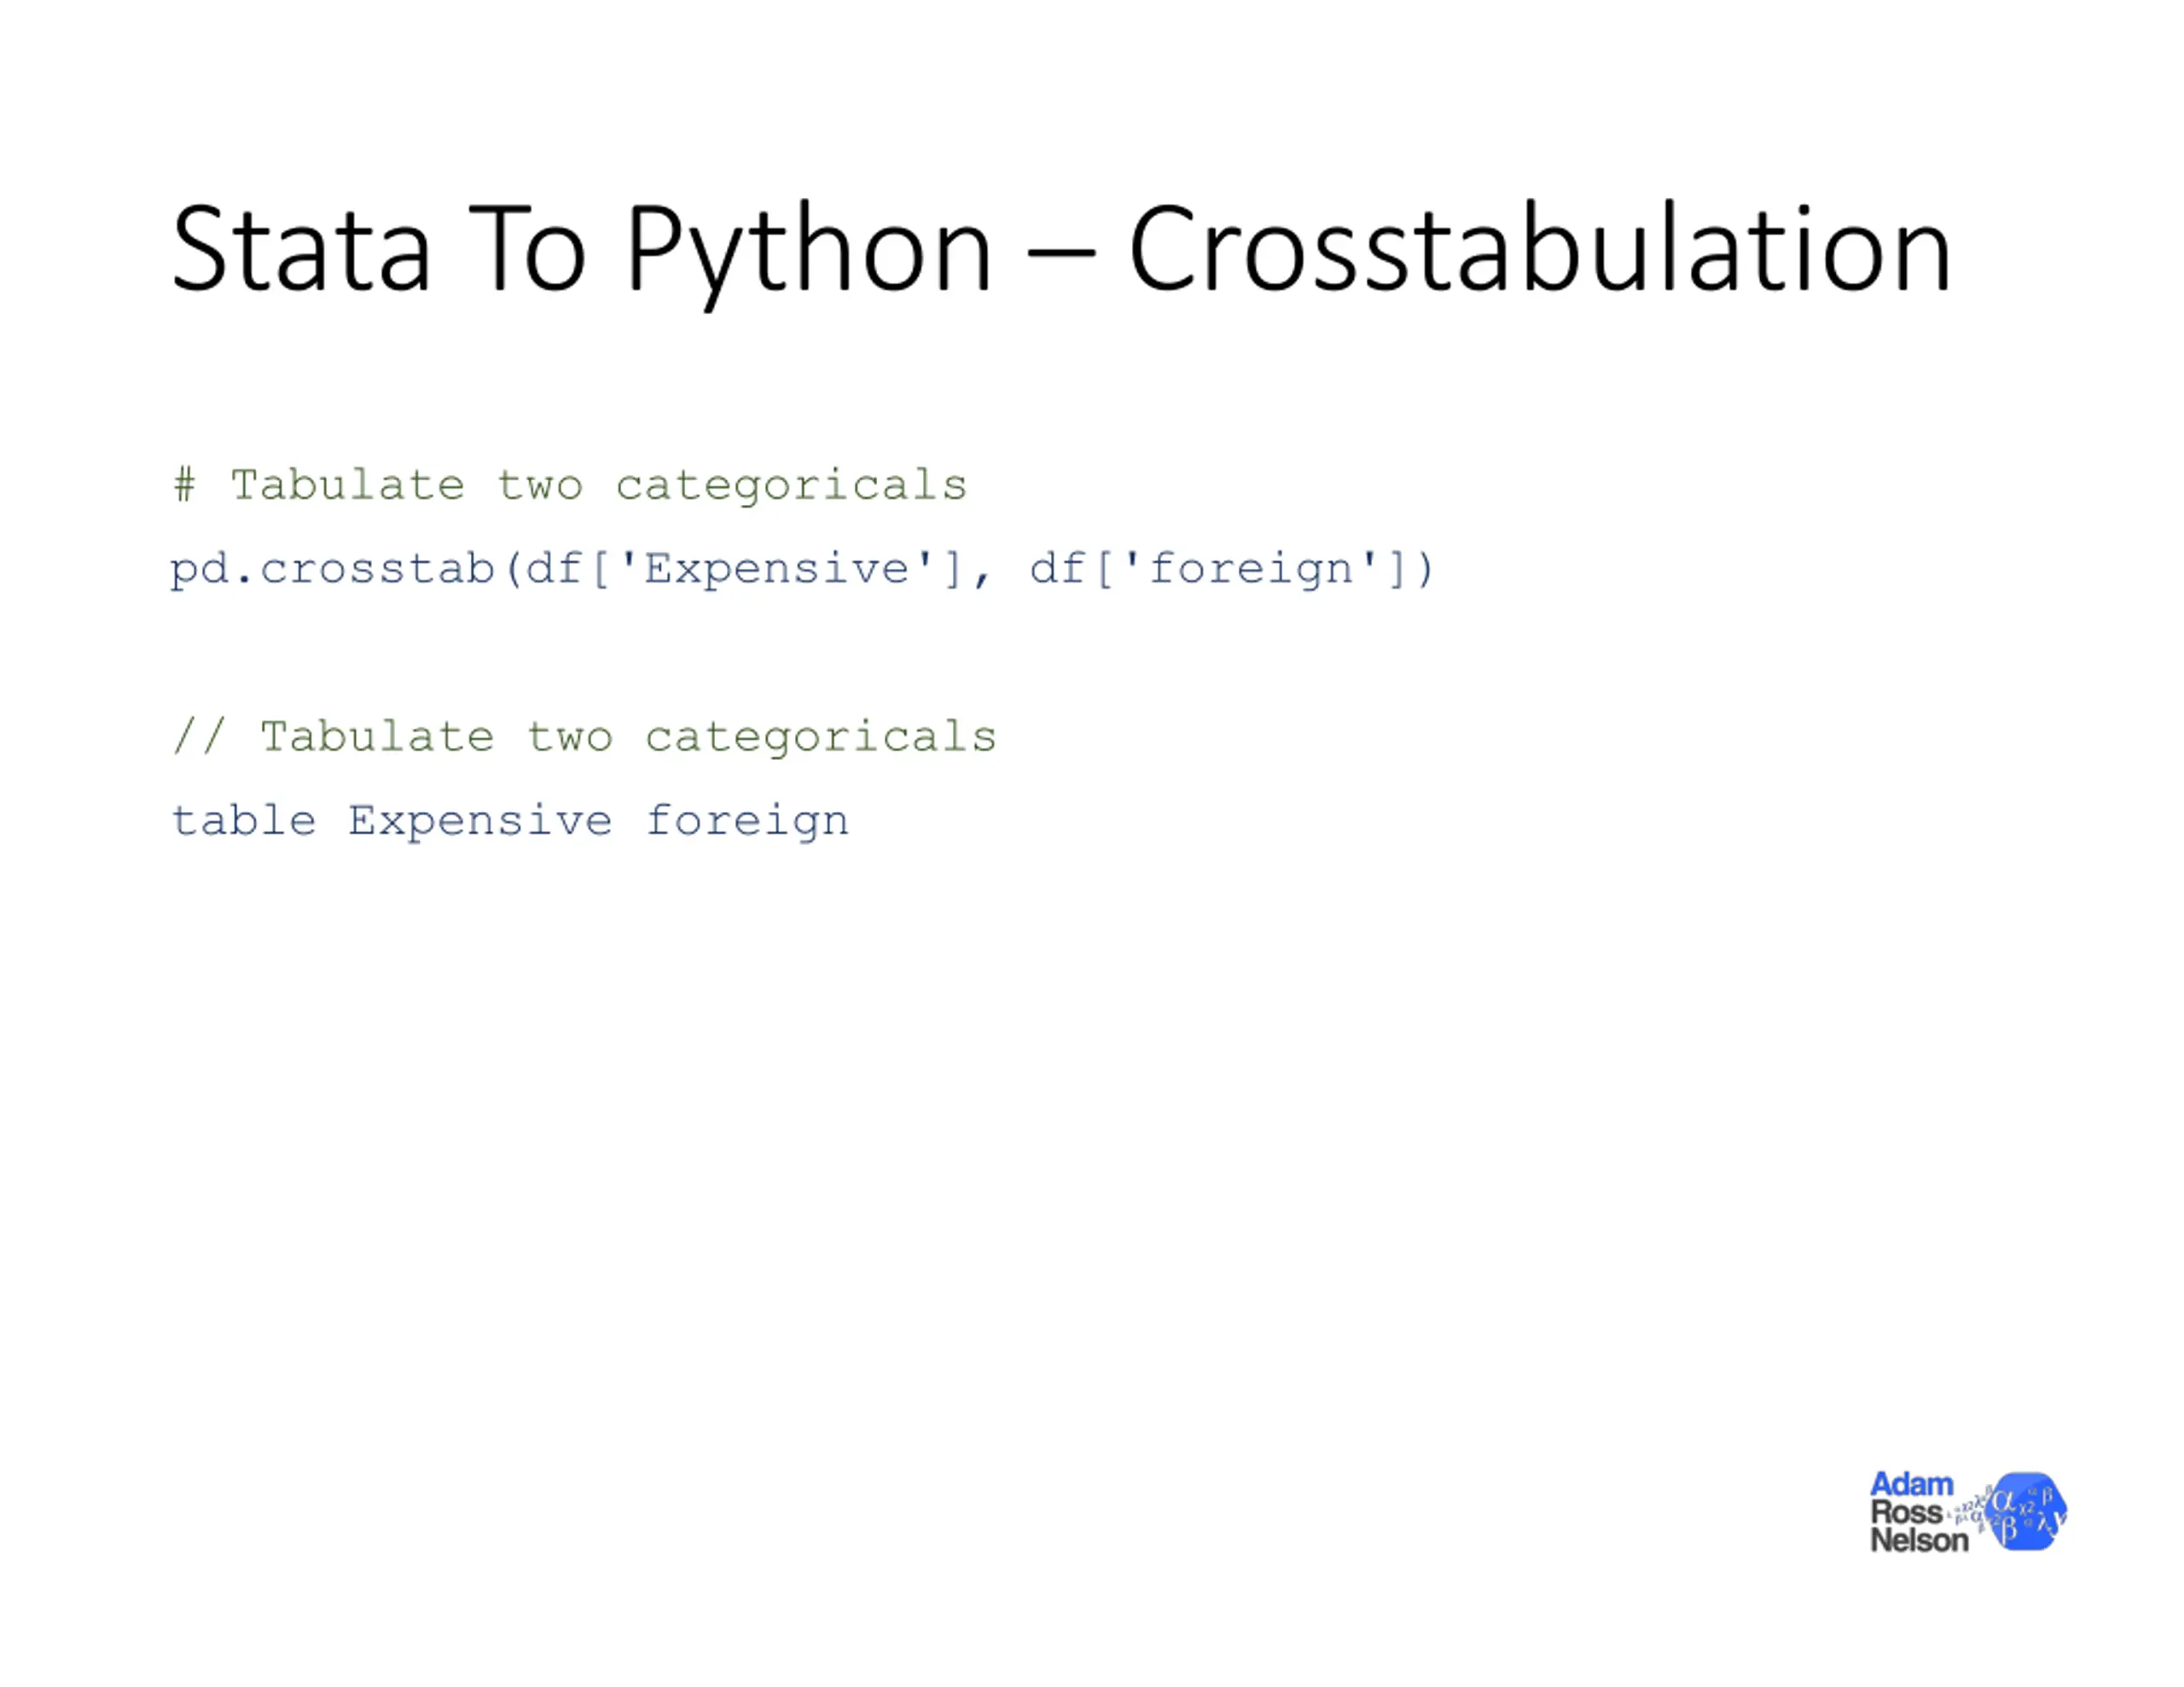Click the blue hexagon logo icon
2184x1687 pixels.
(2028, 1511)
